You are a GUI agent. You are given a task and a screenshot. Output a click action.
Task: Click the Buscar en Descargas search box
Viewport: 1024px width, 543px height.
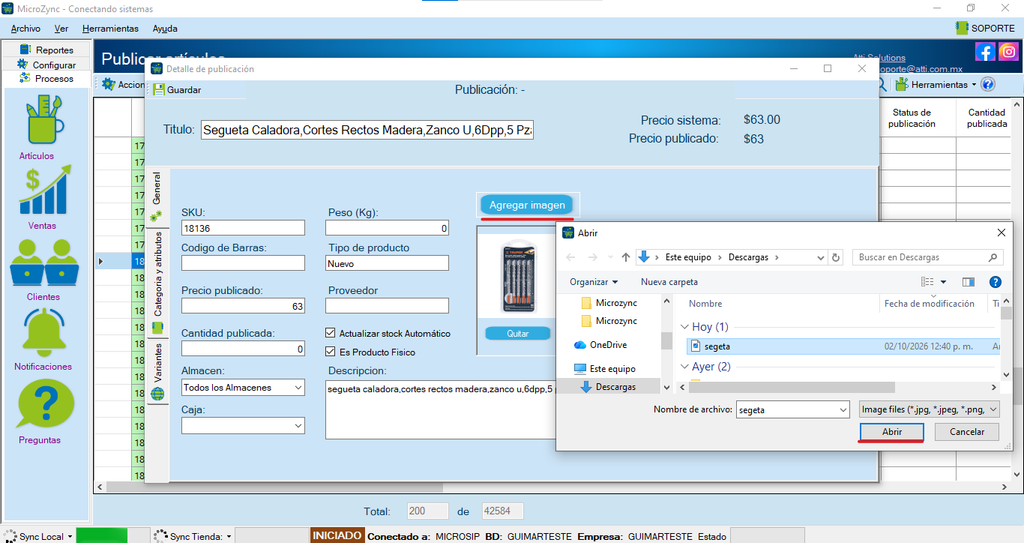[927, 257]
